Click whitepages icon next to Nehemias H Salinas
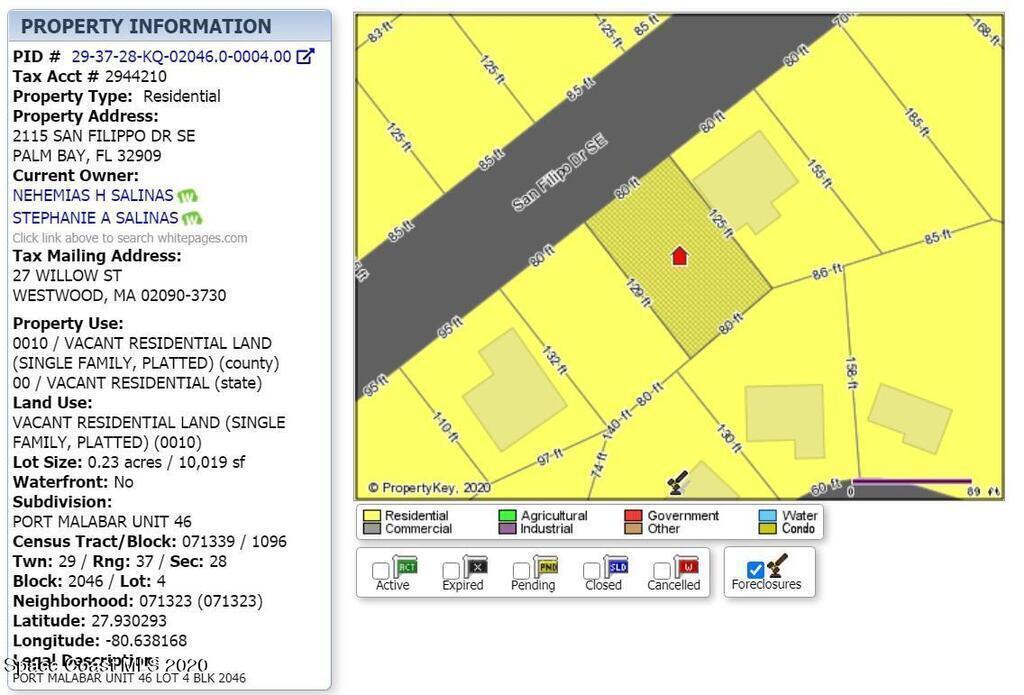Screen dimensions: 1024x695 [x=188, y=196]
